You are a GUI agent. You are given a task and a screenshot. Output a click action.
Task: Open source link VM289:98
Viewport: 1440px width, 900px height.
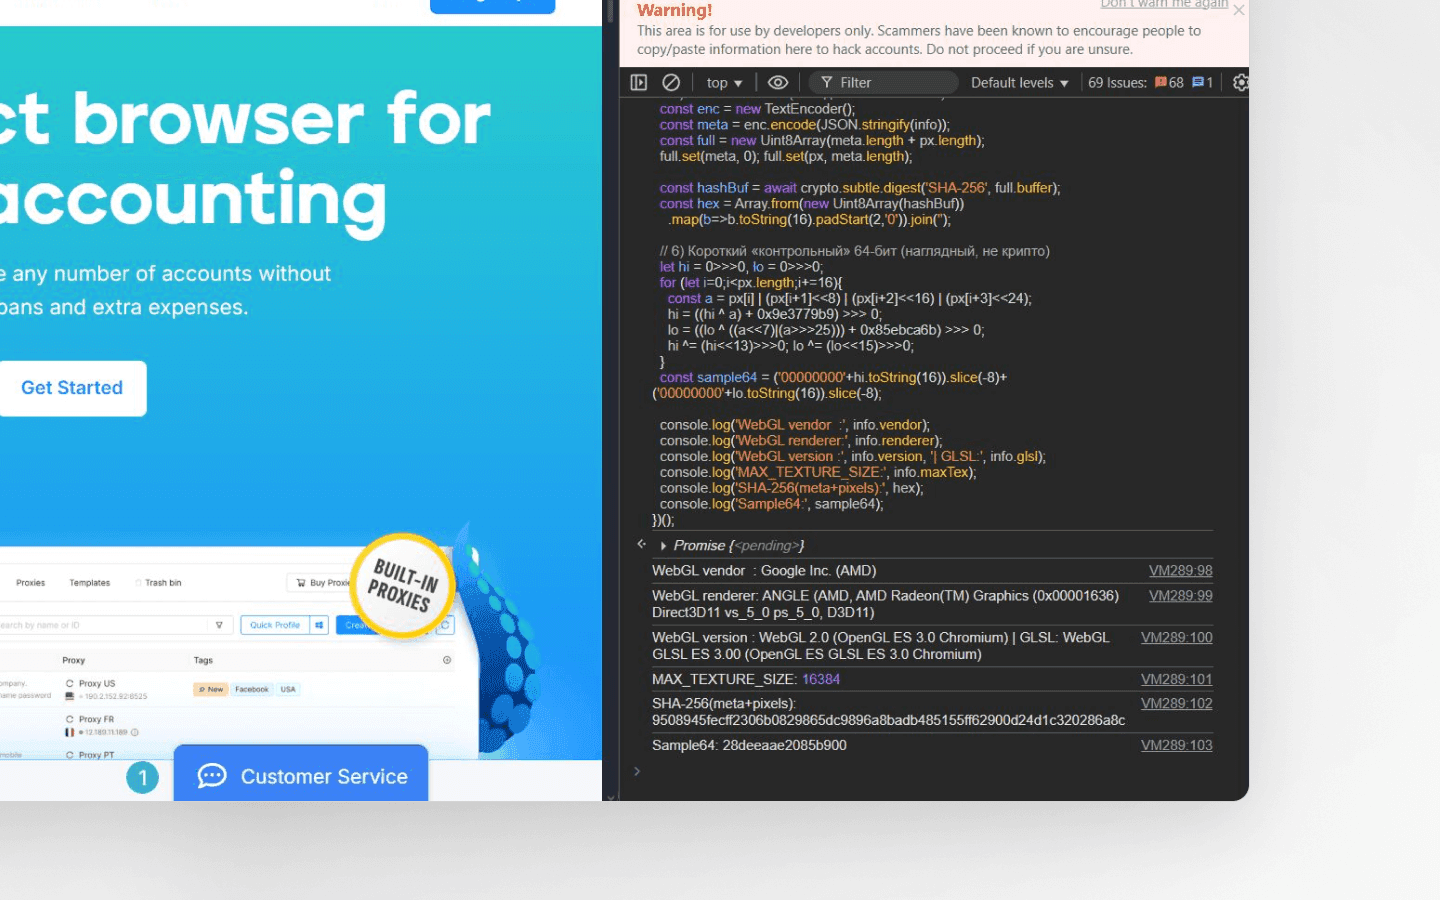(1180, 571)
